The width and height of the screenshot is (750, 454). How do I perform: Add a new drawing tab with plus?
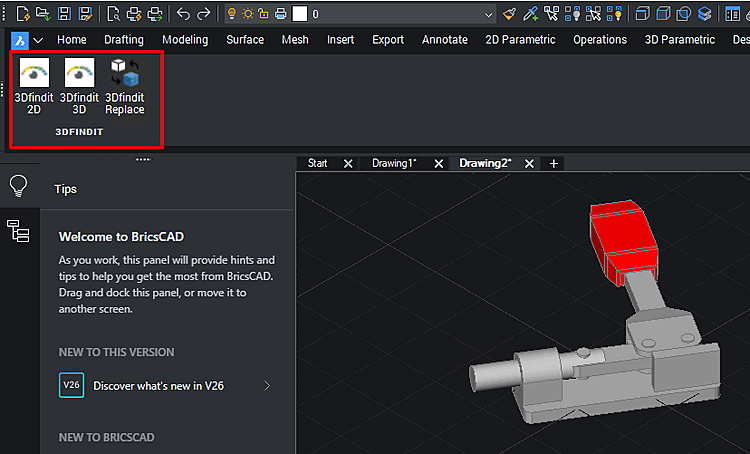pos(553,164)
